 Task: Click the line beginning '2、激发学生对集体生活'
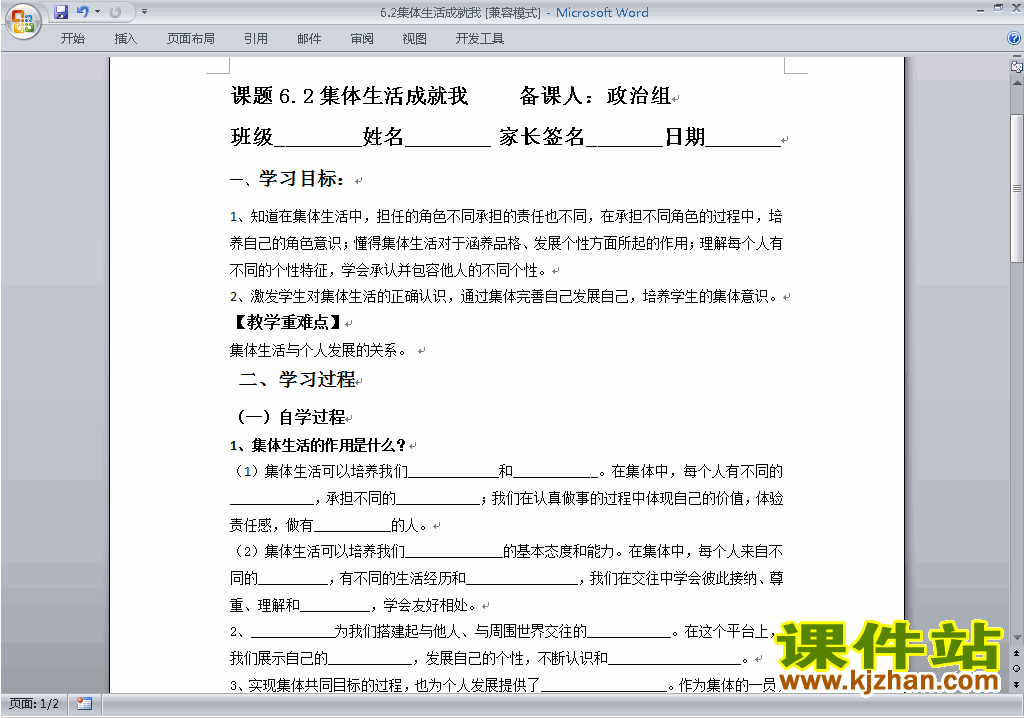504,297
